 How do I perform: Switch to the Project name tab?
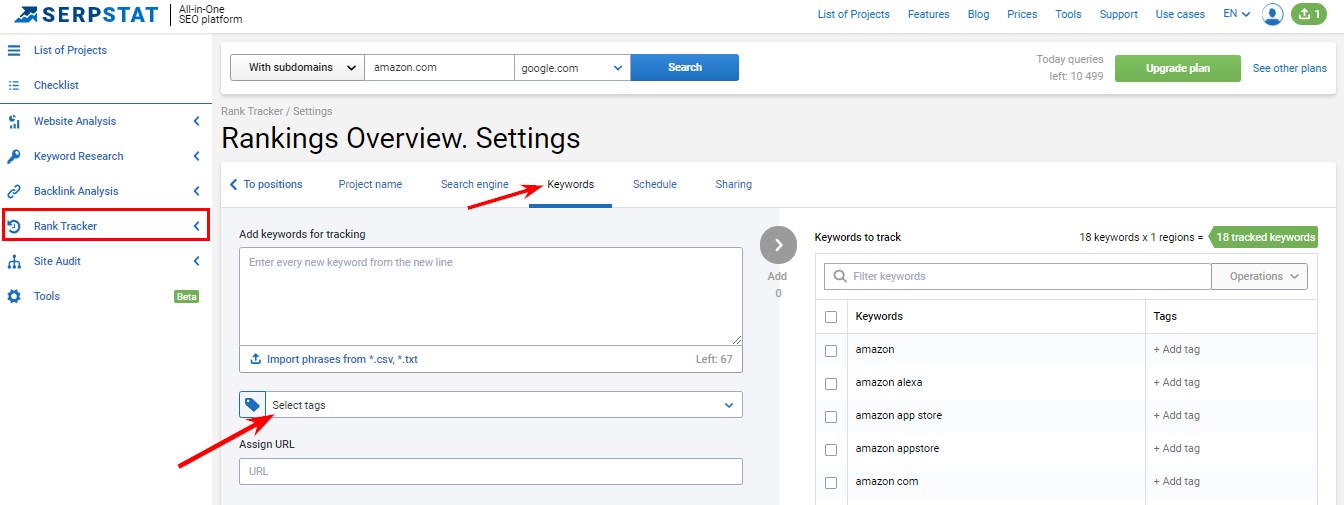[370, 184]
